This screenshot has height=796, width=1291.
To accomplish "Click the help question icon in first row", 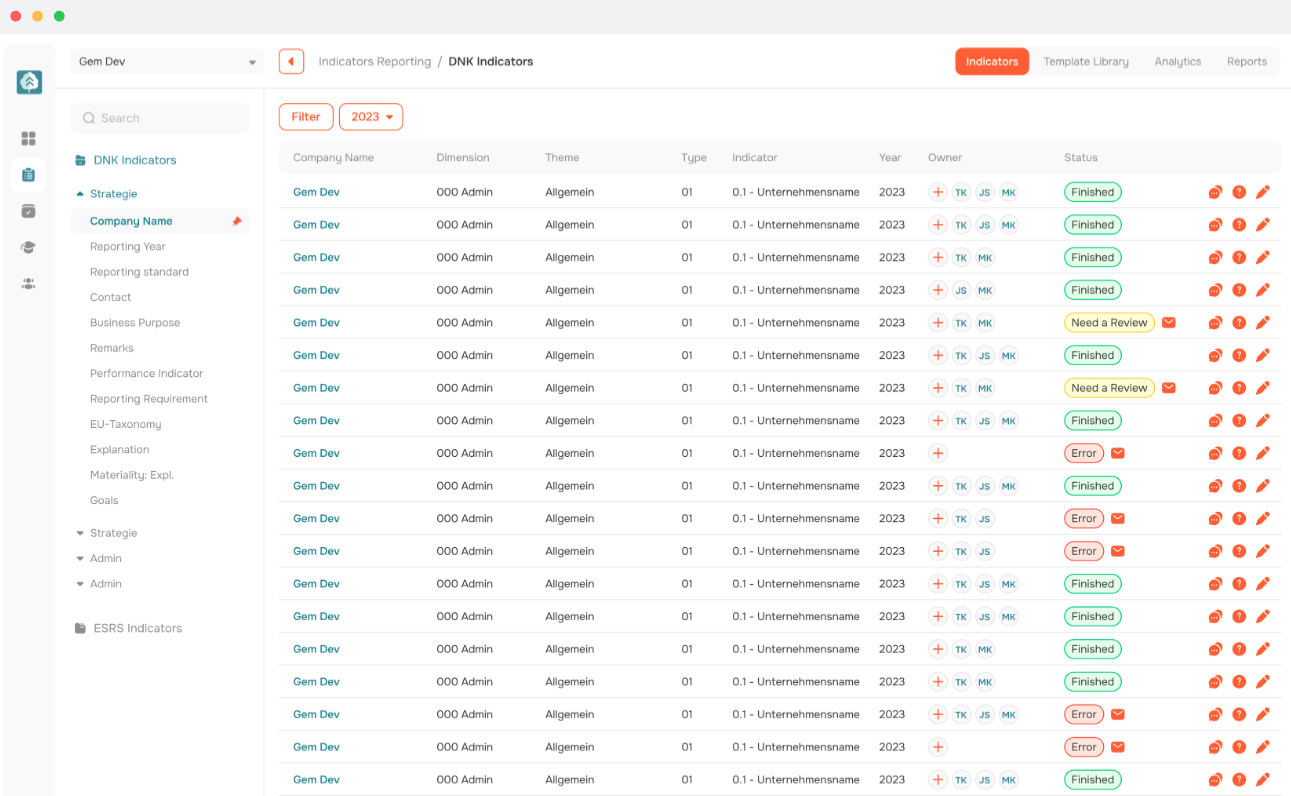I will (1239, 192).
